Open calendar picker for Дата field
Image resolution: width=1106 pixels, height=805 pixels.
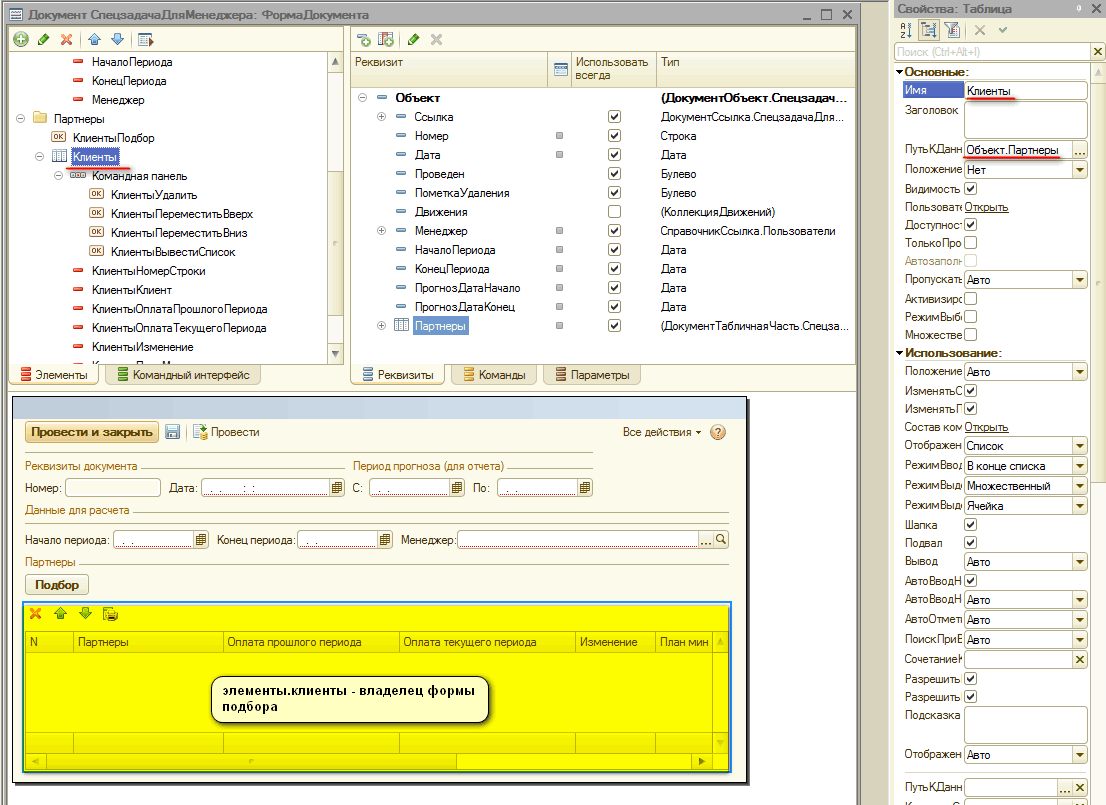pos(337,488)
